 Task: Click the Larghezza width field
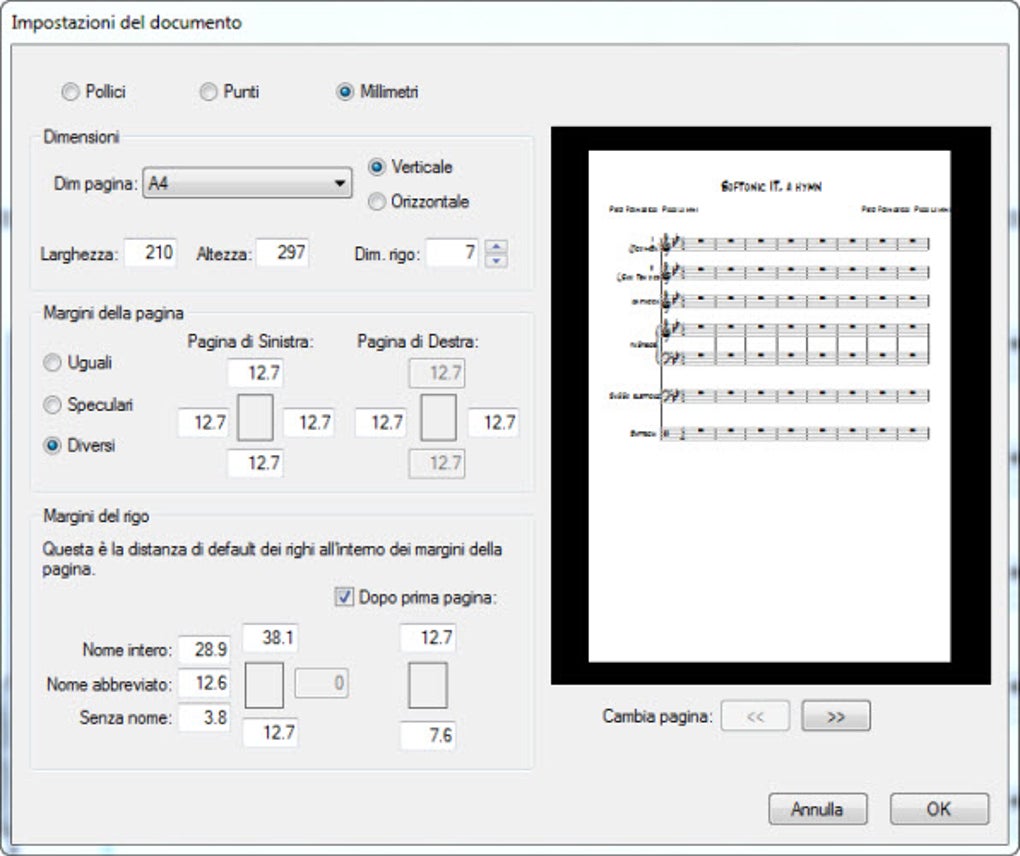(150, 252)
